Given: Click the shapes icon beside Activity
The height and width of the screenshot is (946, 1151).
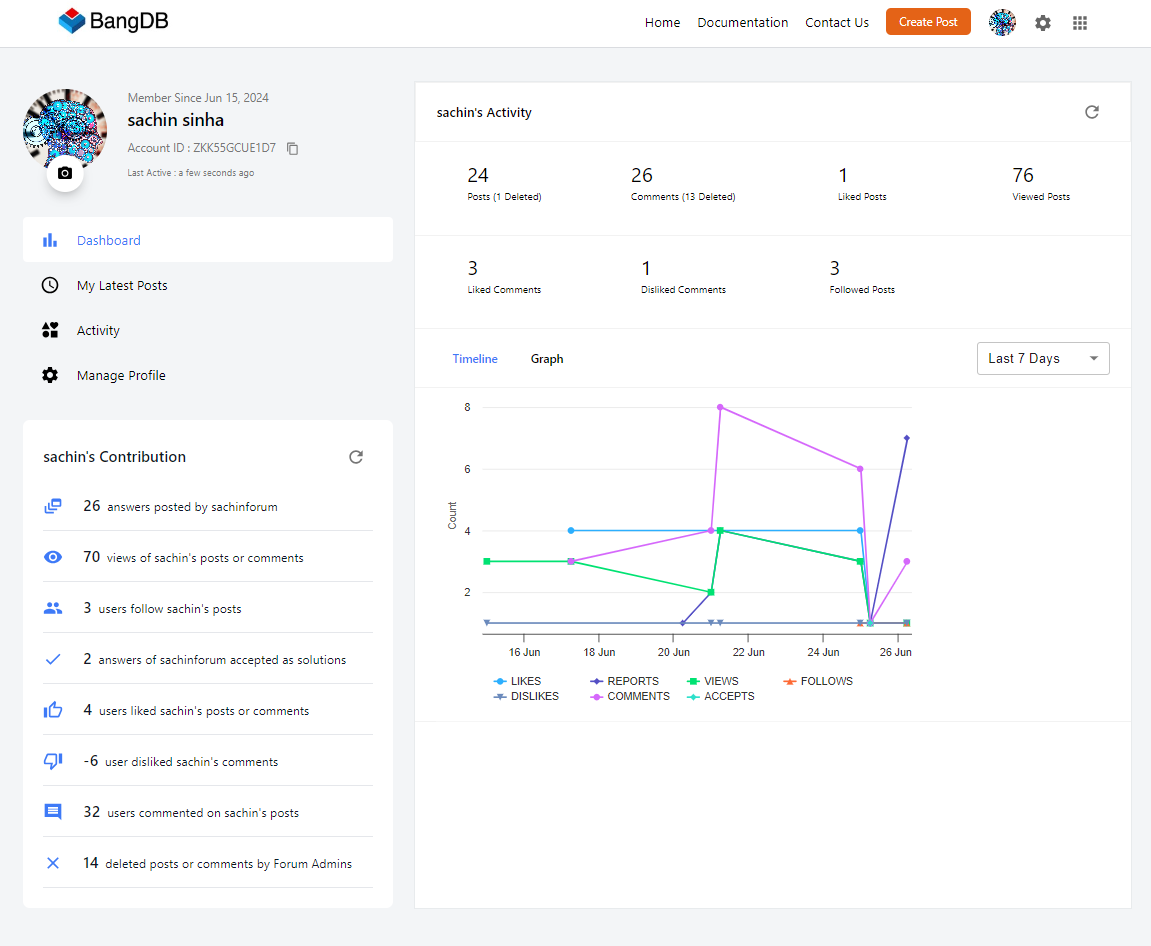Looking at the screenshot, I should click(50, 330).
